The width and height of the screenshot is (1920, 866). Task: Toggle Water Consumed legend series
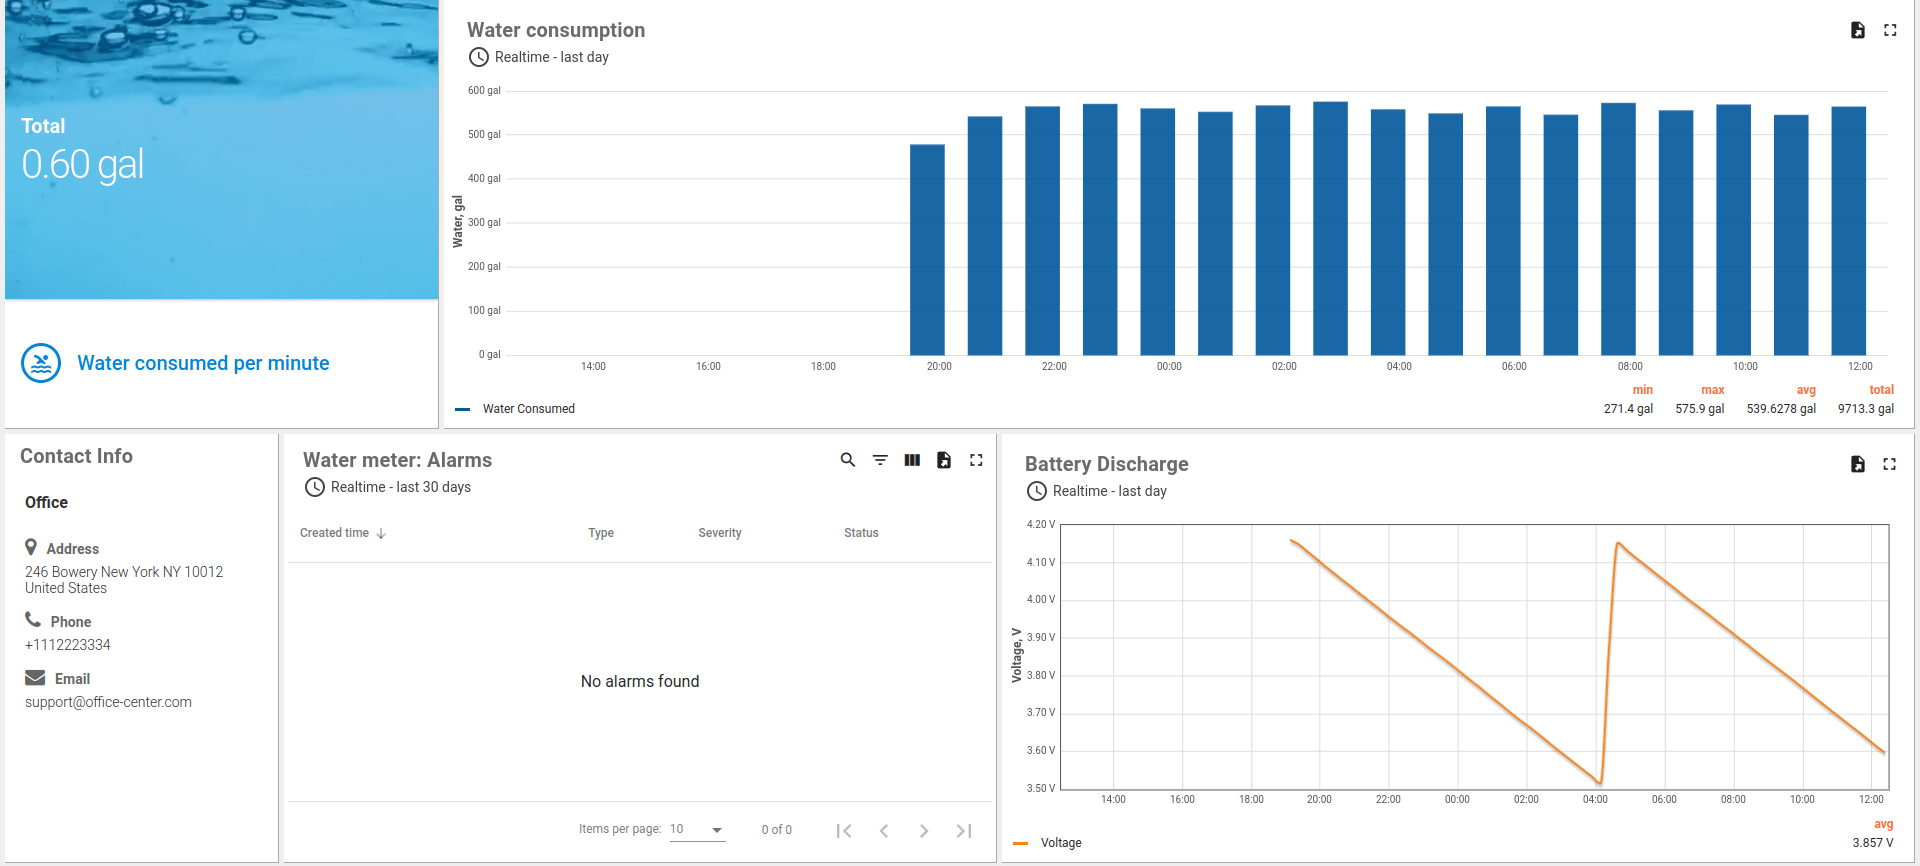[528, 409]
